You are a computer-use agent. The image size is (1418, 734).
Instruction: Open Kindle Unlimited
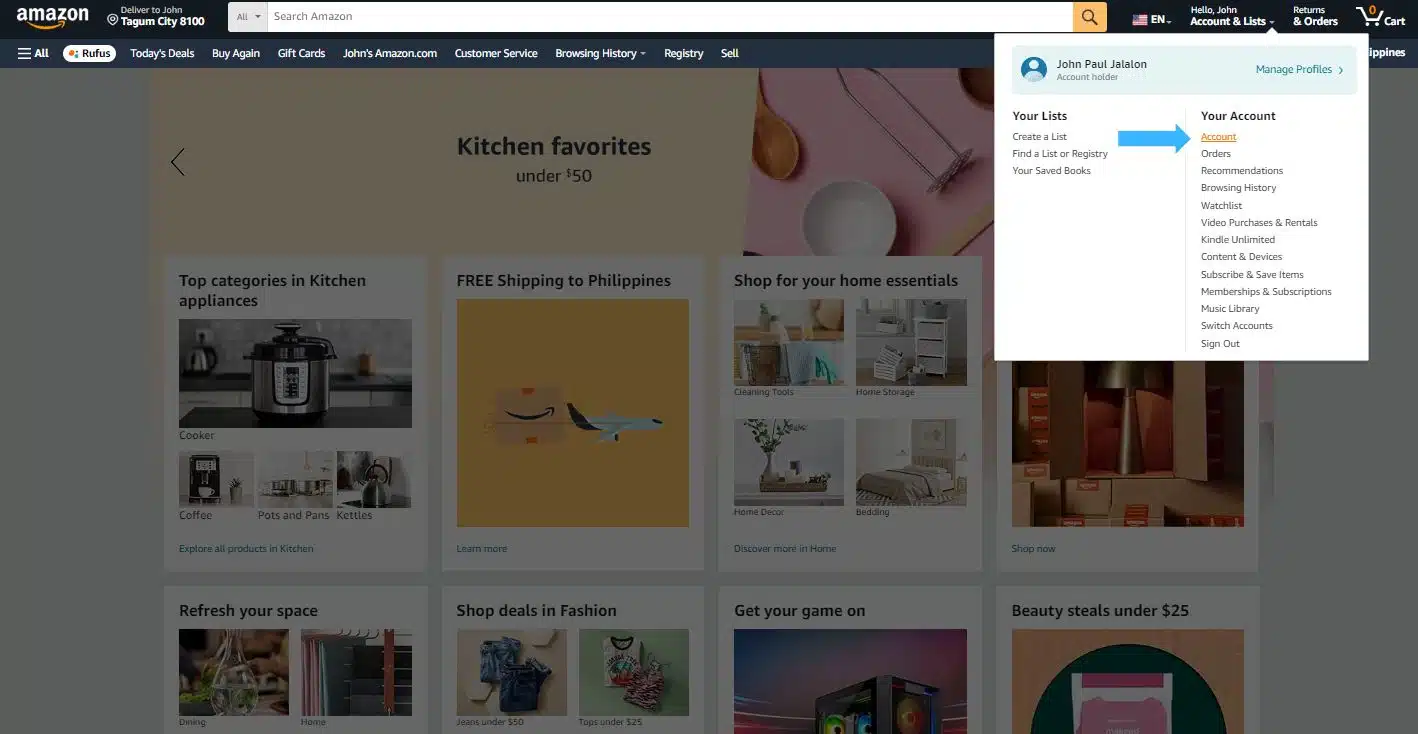click(x=1238, y=239)
